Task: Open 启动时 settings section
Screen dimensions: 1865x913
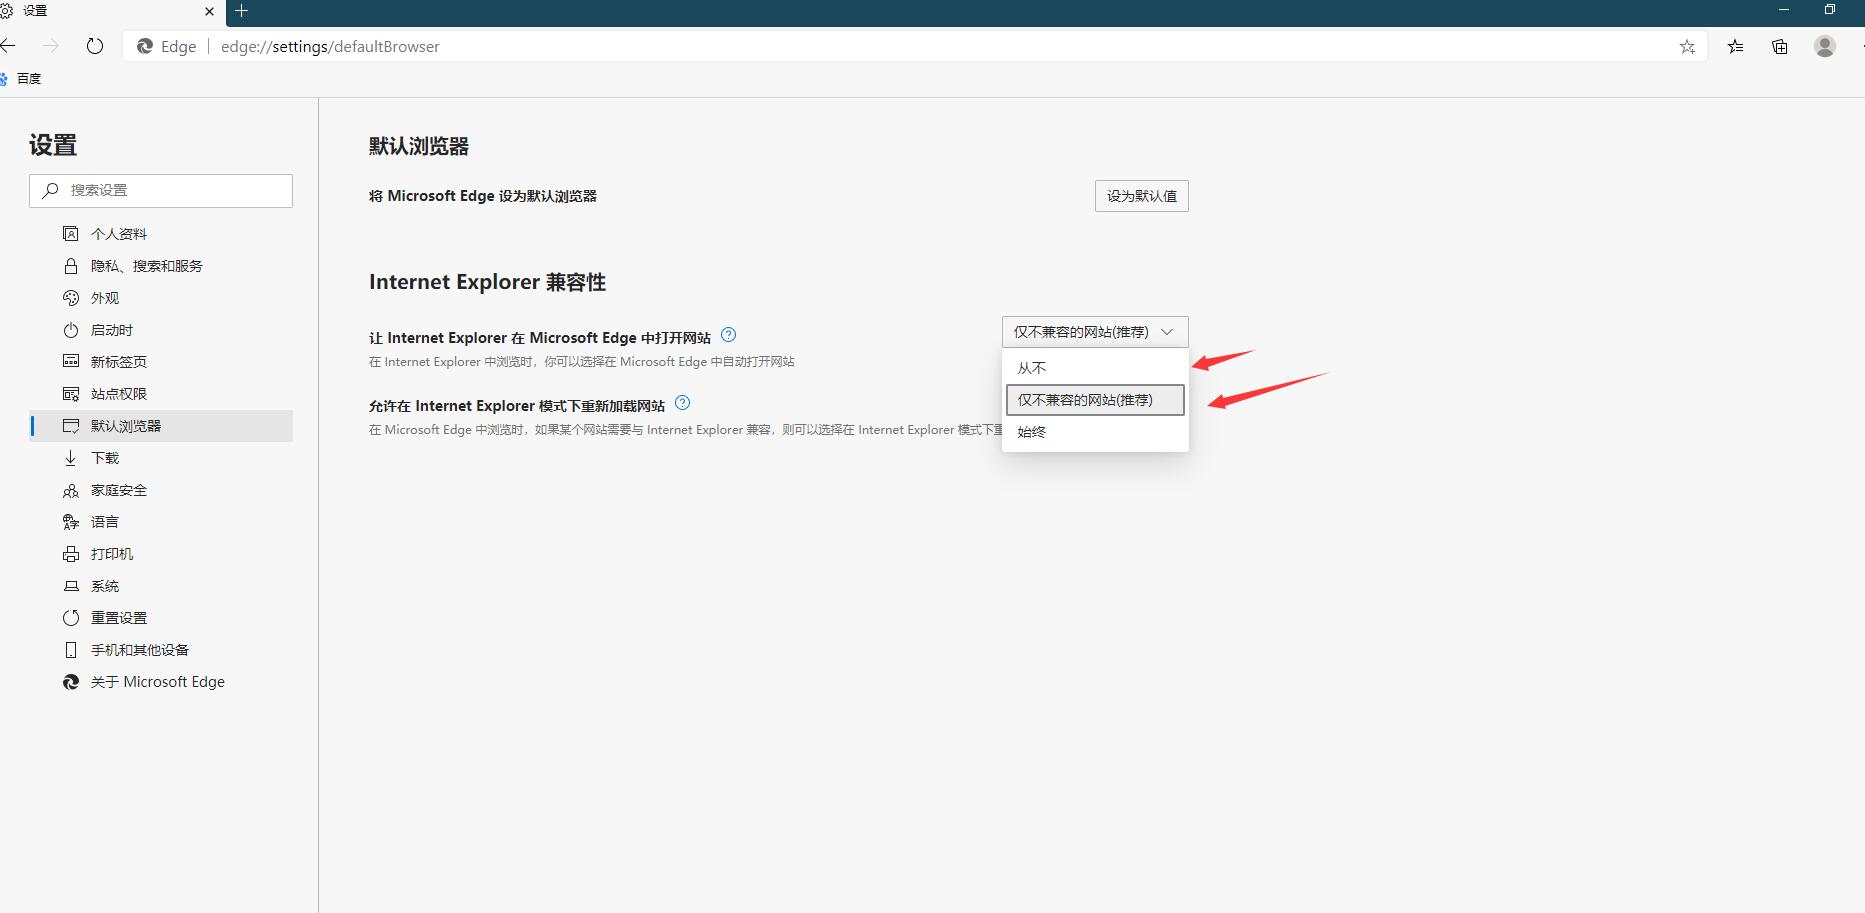Action: (x=162, y=330)
